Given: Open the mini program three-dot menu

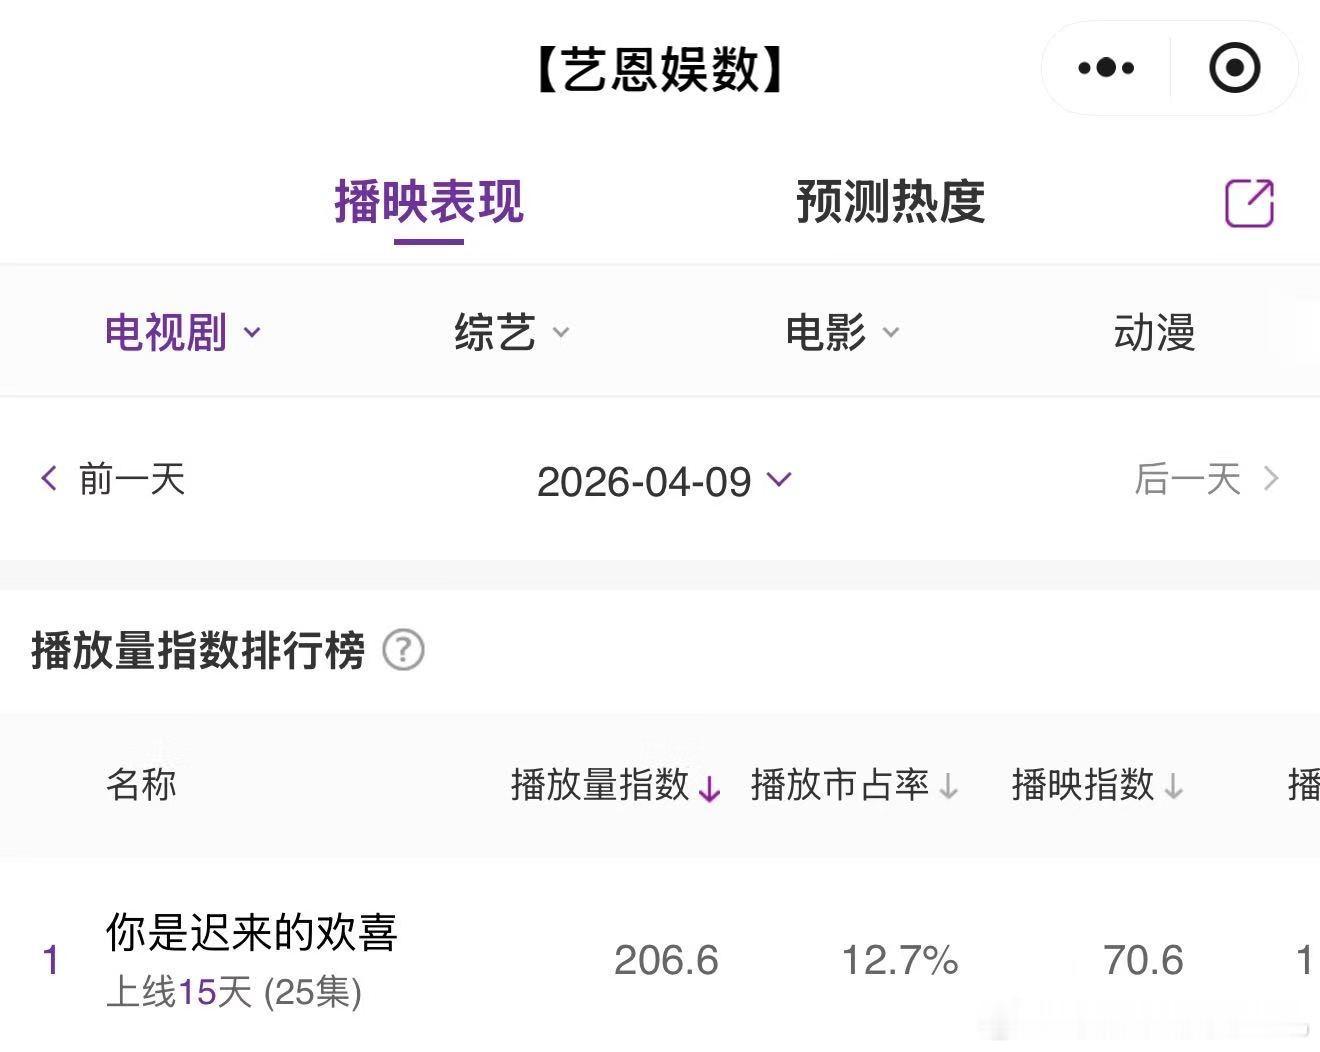Looking at the screenshot, I should click(1106, 68).
